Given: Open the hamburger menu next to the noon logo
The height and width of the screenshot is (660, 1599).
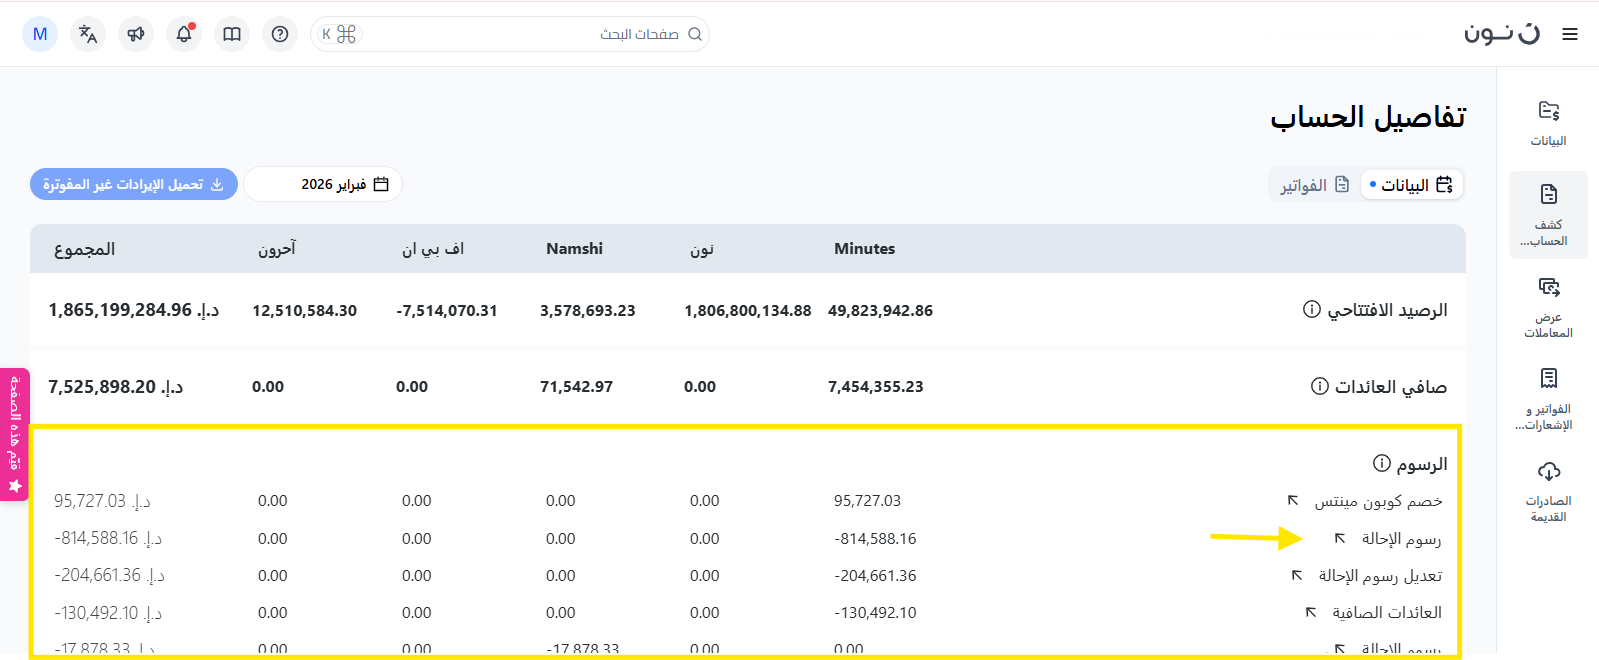Looking at the screenshot, I should (x=1570, y=34).
